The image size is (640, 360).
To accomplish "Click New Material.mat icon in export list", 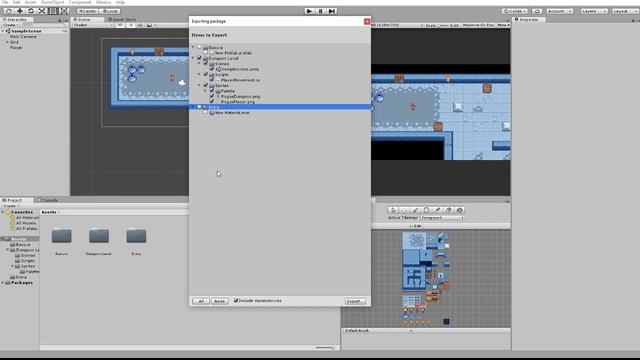I will [x=212, y=113].
